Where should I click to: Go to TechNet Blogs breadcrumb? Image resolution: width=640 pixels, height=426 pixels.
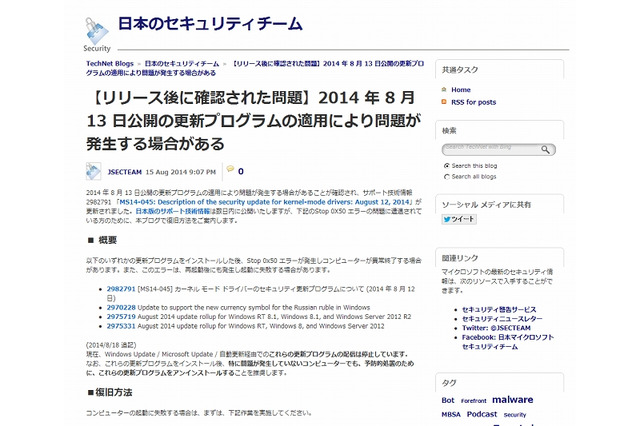point(110,64)
